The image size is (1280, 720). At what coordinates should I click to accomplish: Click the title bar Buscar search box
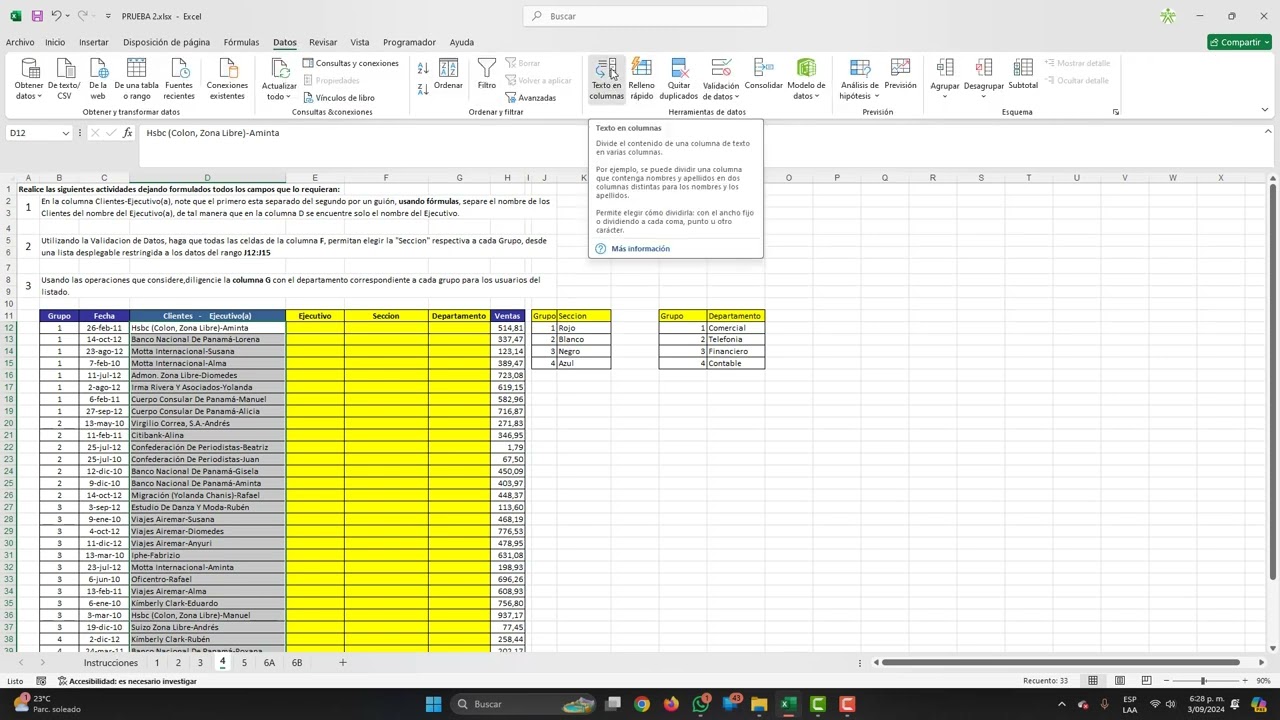point(645,16)
